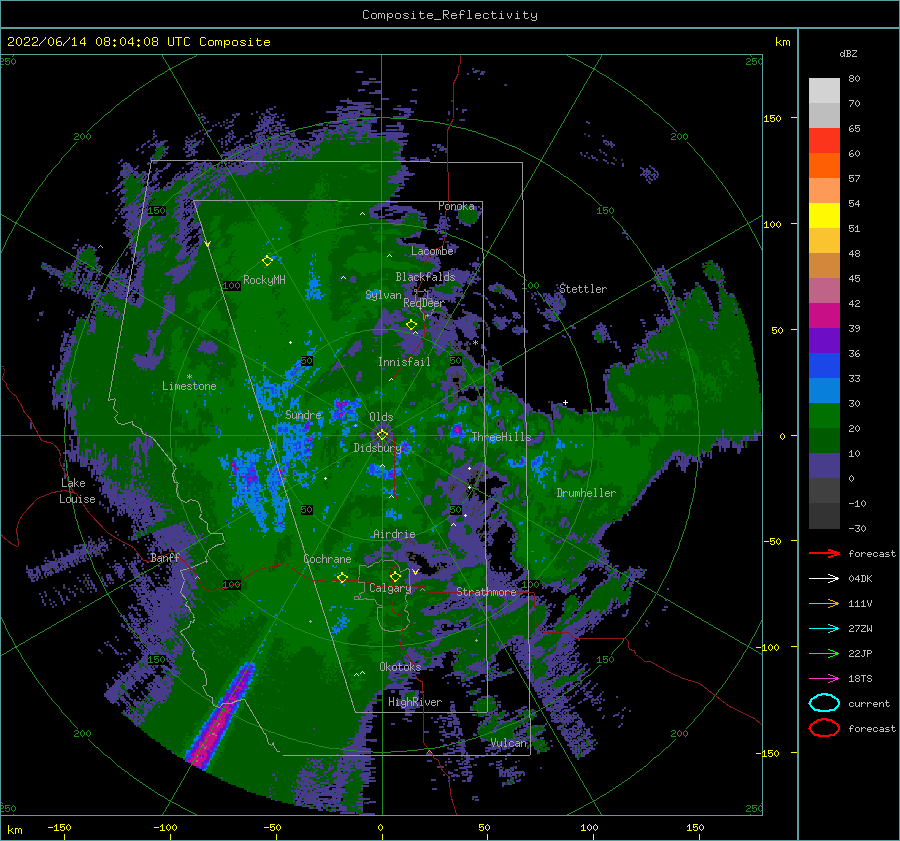Click the yellow diamond marker near RockyMH

267,261
